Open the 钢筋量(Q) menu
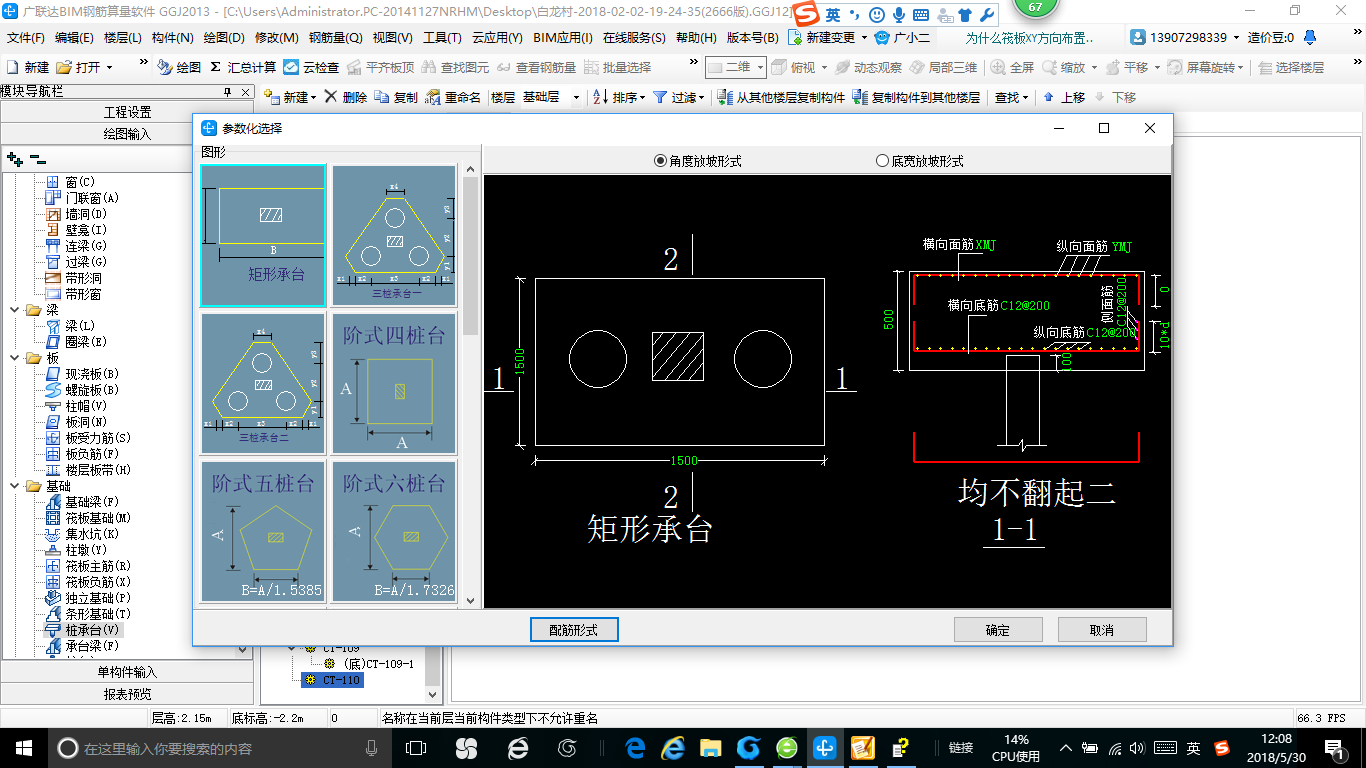The height and width of the screenshot is (768, 1366). tap(335, 38)
